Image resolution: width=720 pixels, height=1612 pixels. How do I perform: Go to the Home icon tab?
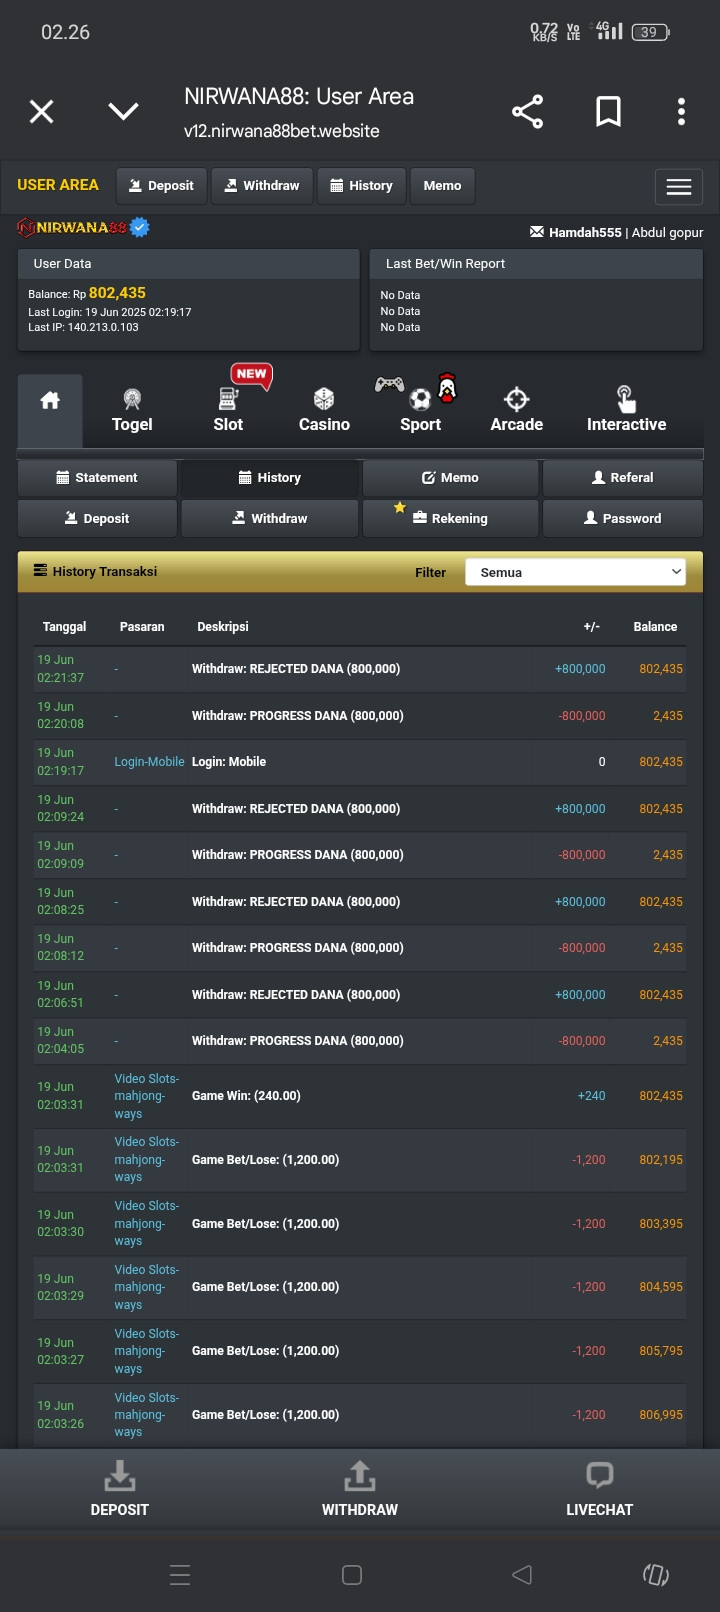pyautogui.click(x=50, y=410)
